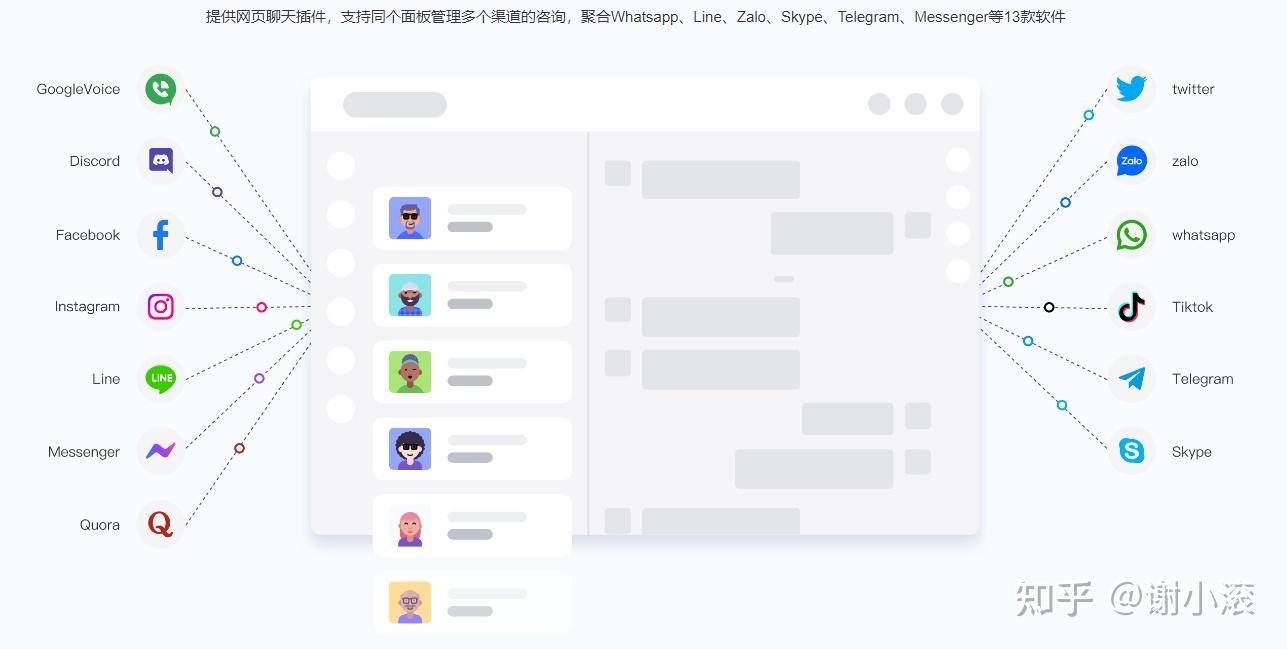Image resolution: width=1287 pixels, height=649 pixels.
Task: Click the Telegram text label
Action: 1202,379
